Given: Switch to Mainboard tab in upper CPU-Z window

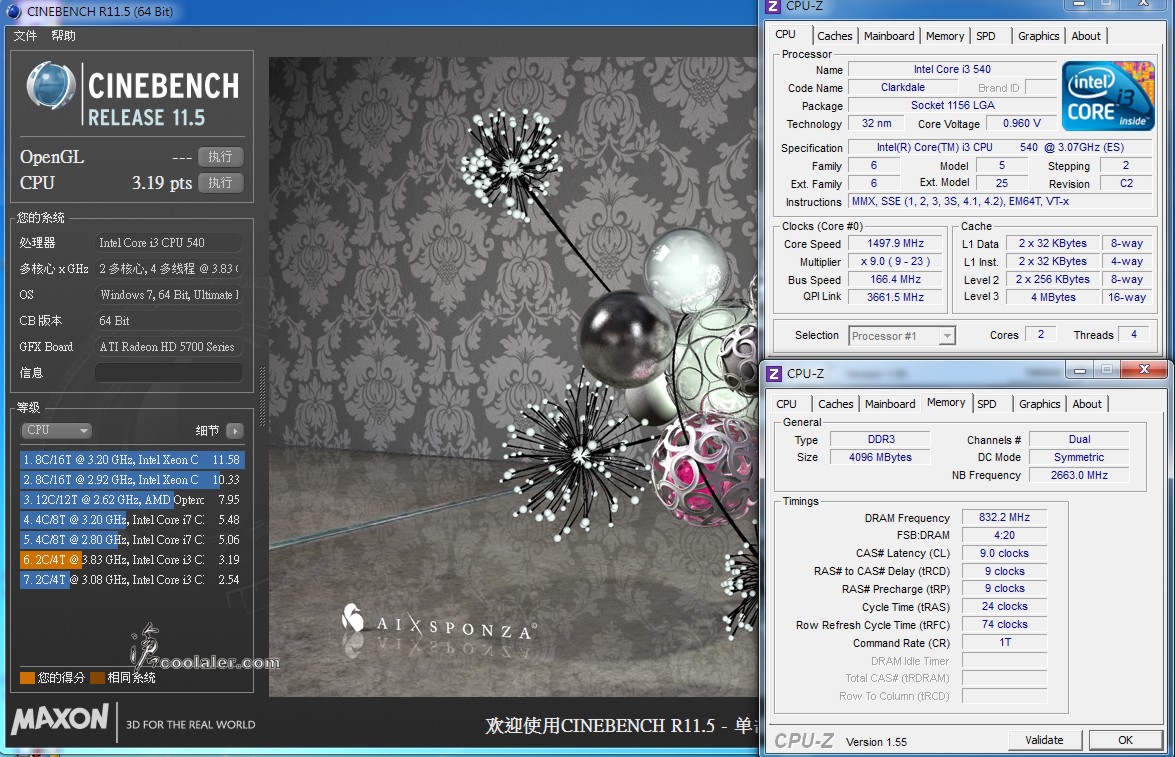Looking at the screenshot, I should click(x=889, y=36).
